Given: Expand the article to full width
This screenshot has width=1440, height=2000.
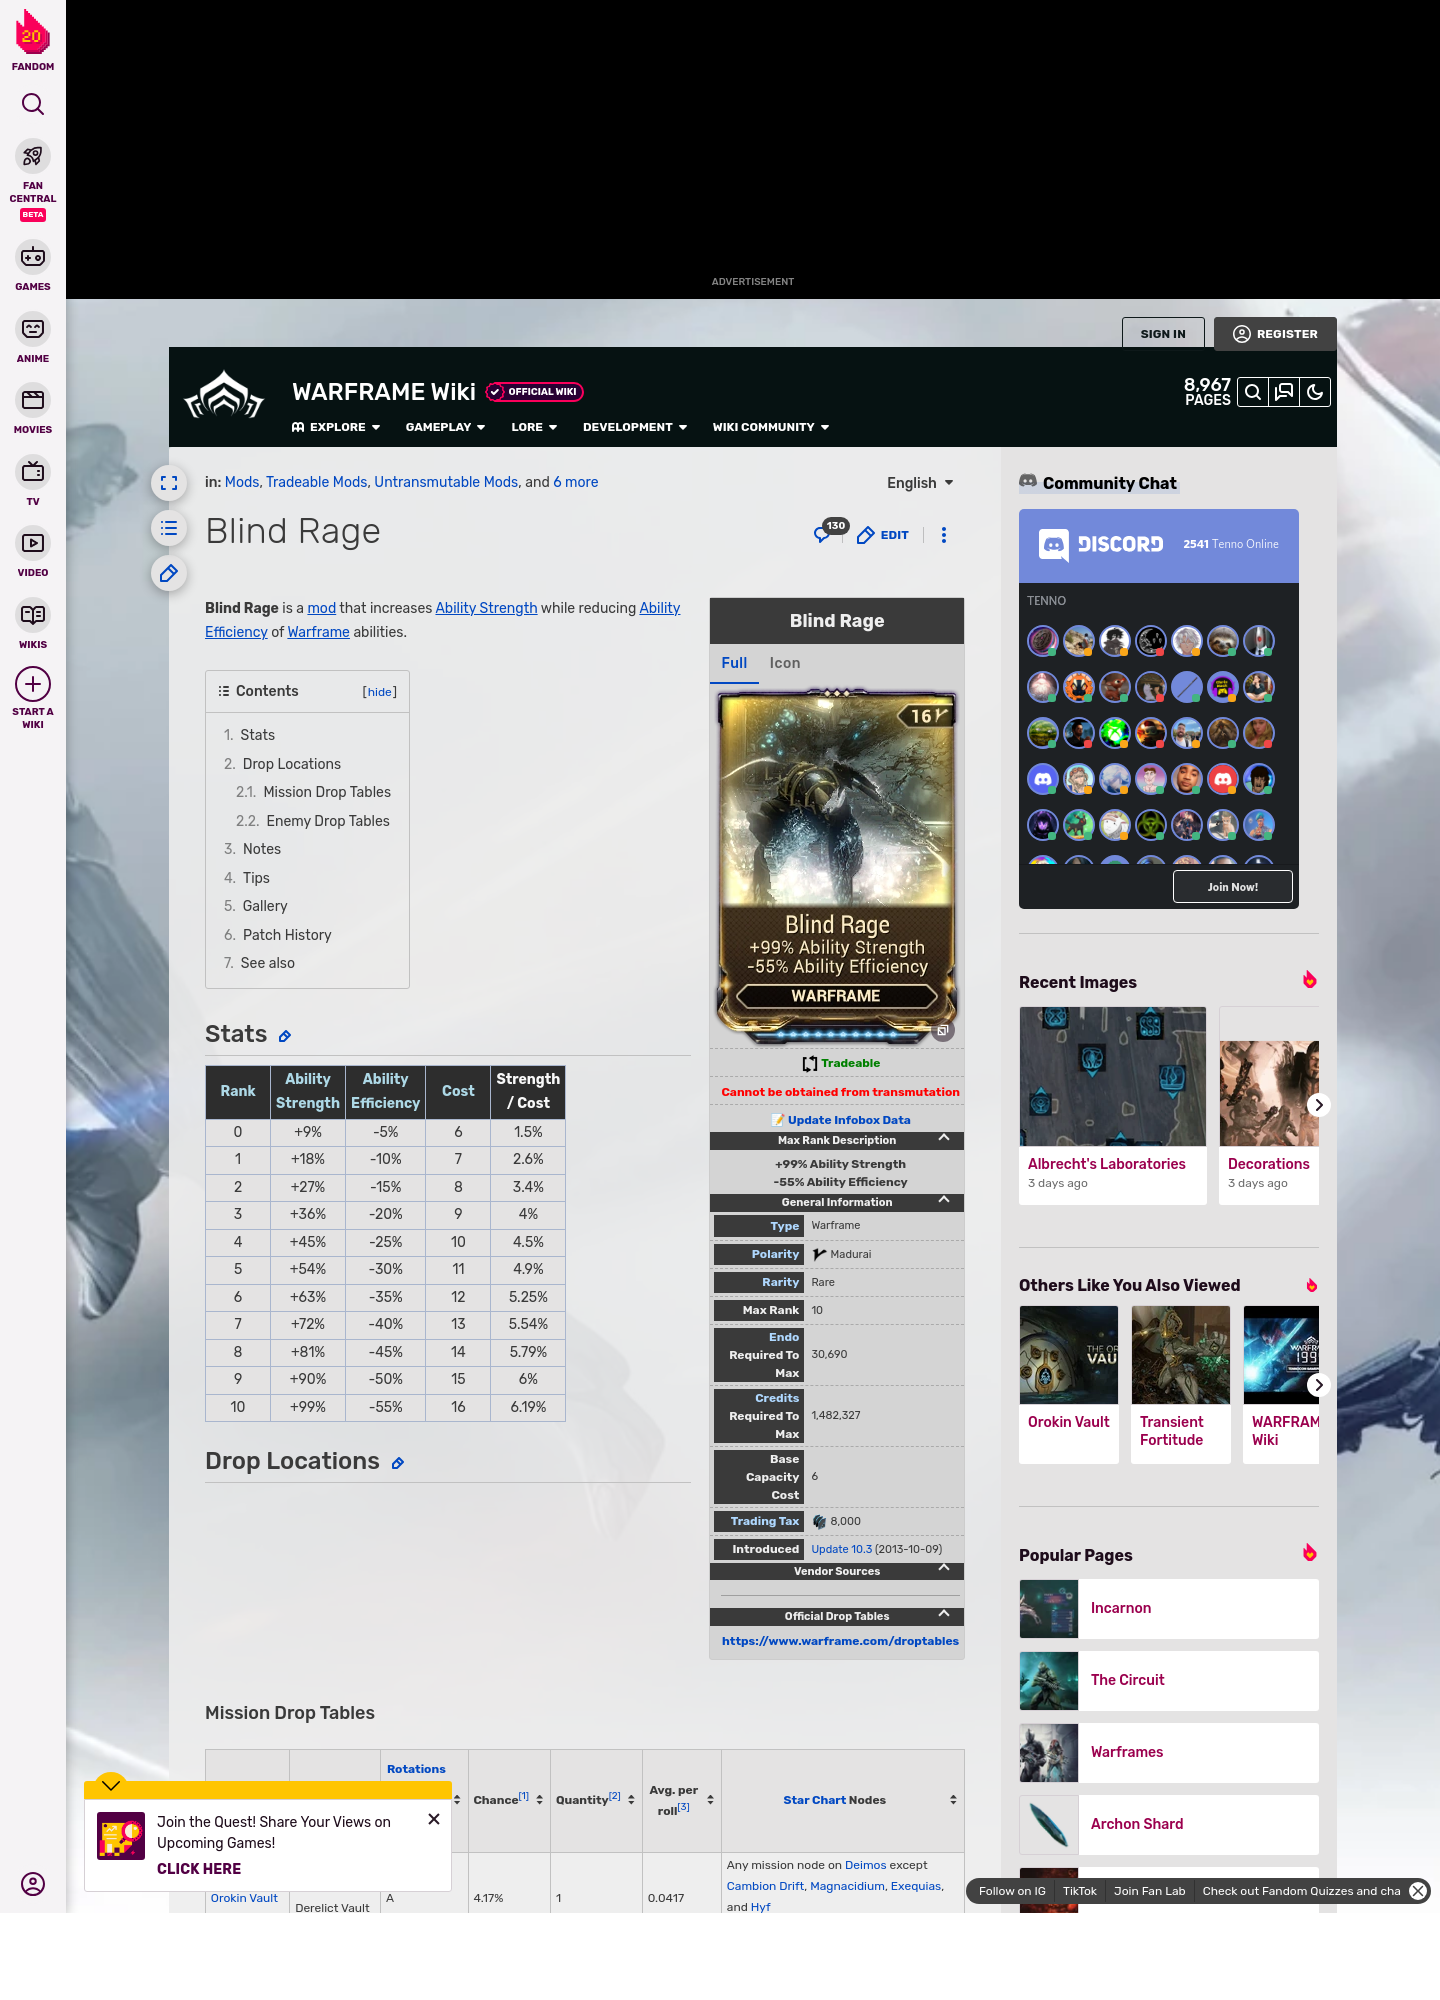Looking at the screenshot, I should [x=169, y=484].
